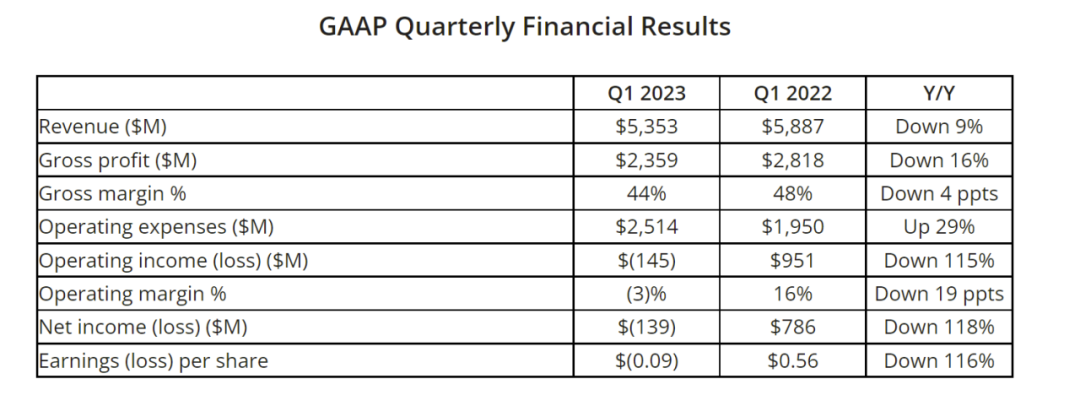
Task: Click the Down 4 ppts cell
Action: [939, 194]
